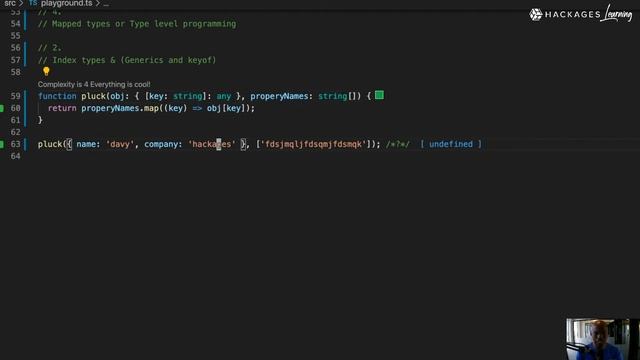Screen dimensions: 640x360
Task: Click the closing brace on line 61
Action: 40,120
